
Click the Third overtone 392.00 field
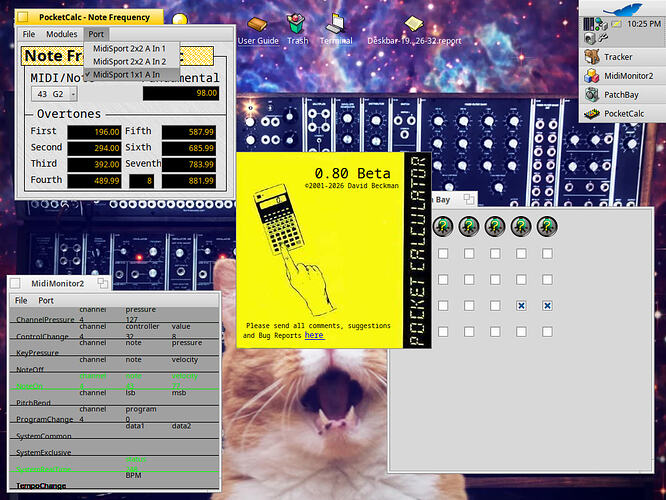pos(94,164)
